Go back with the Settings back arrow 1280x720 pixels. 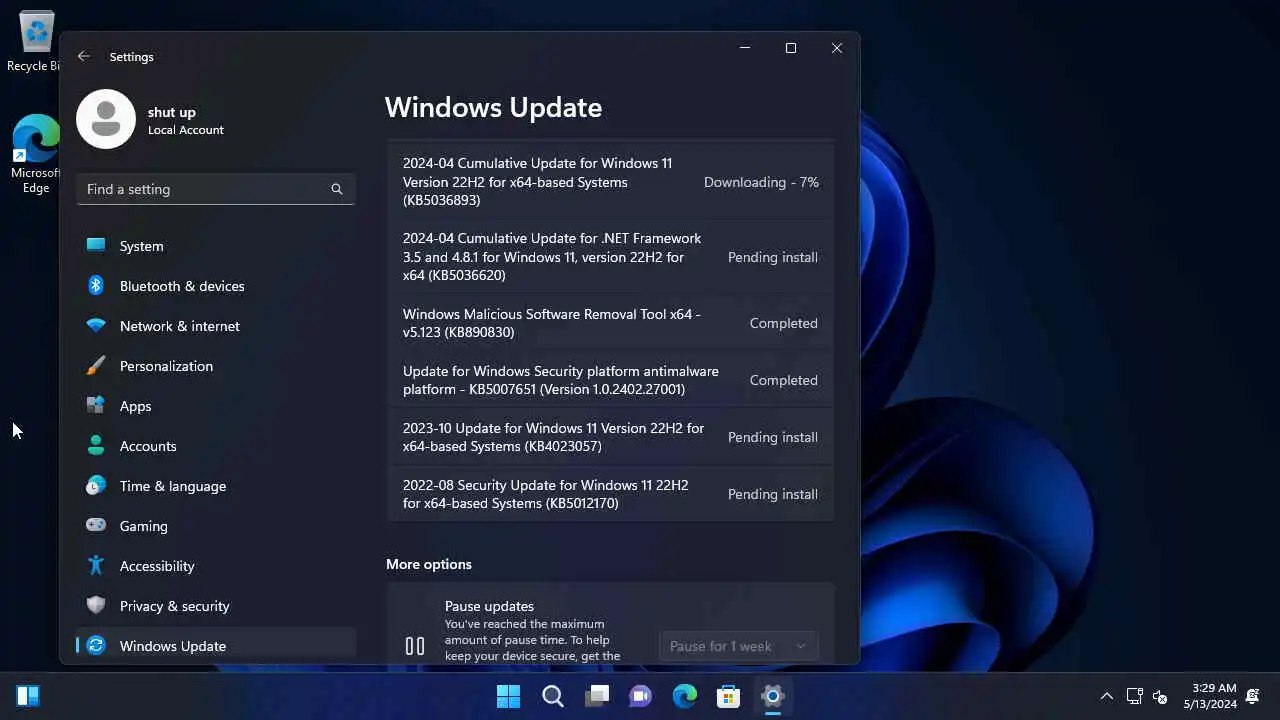(84, 57)
